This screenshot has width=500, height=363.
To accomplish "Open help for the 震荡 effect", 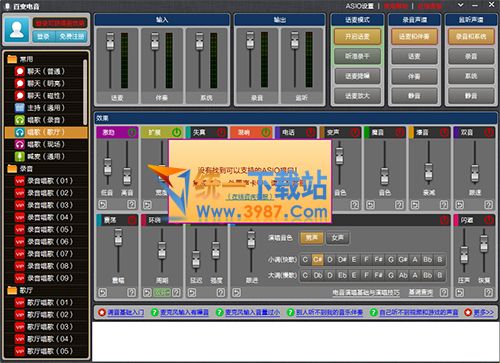I will point(132,293).
